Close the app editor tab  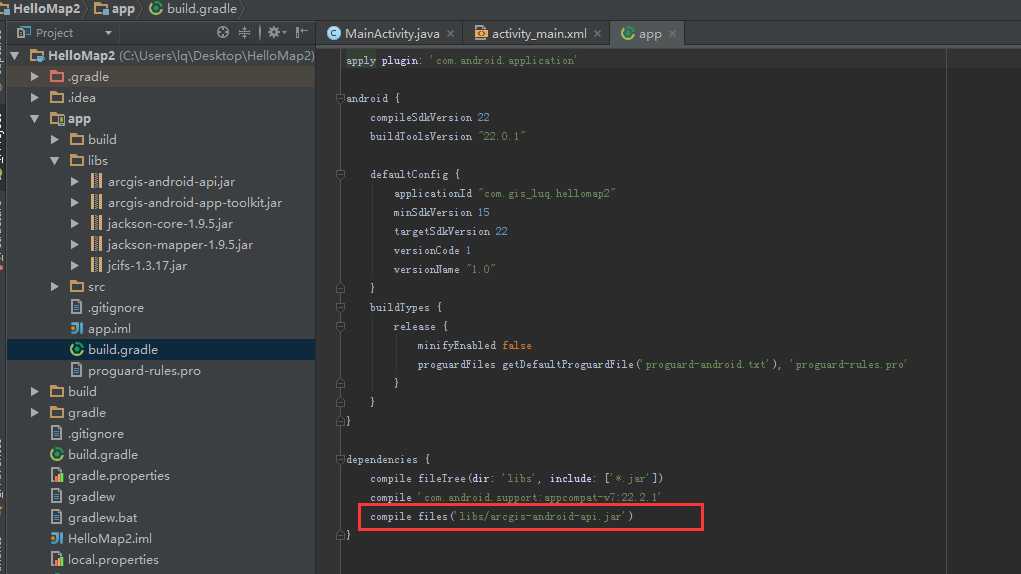point(673,33)
